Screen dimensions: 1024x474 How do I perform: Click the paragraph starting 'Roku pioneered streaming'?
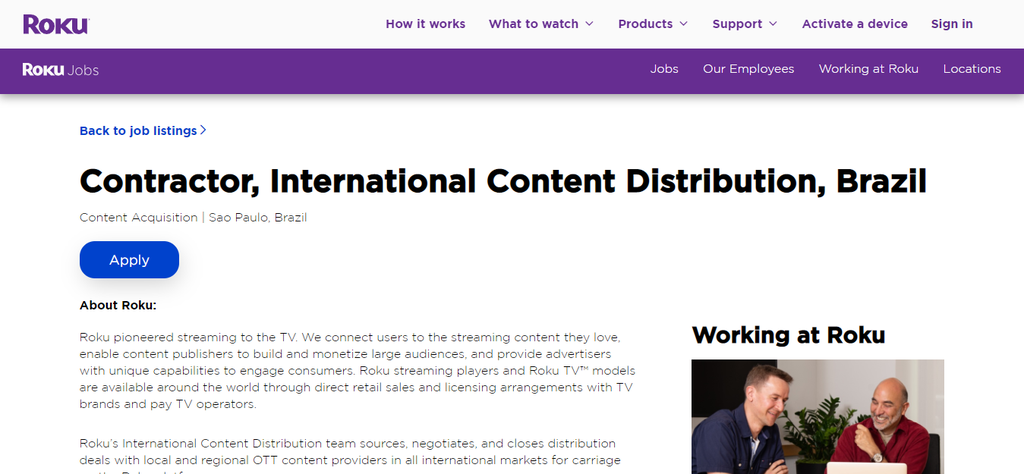[357, 371]
